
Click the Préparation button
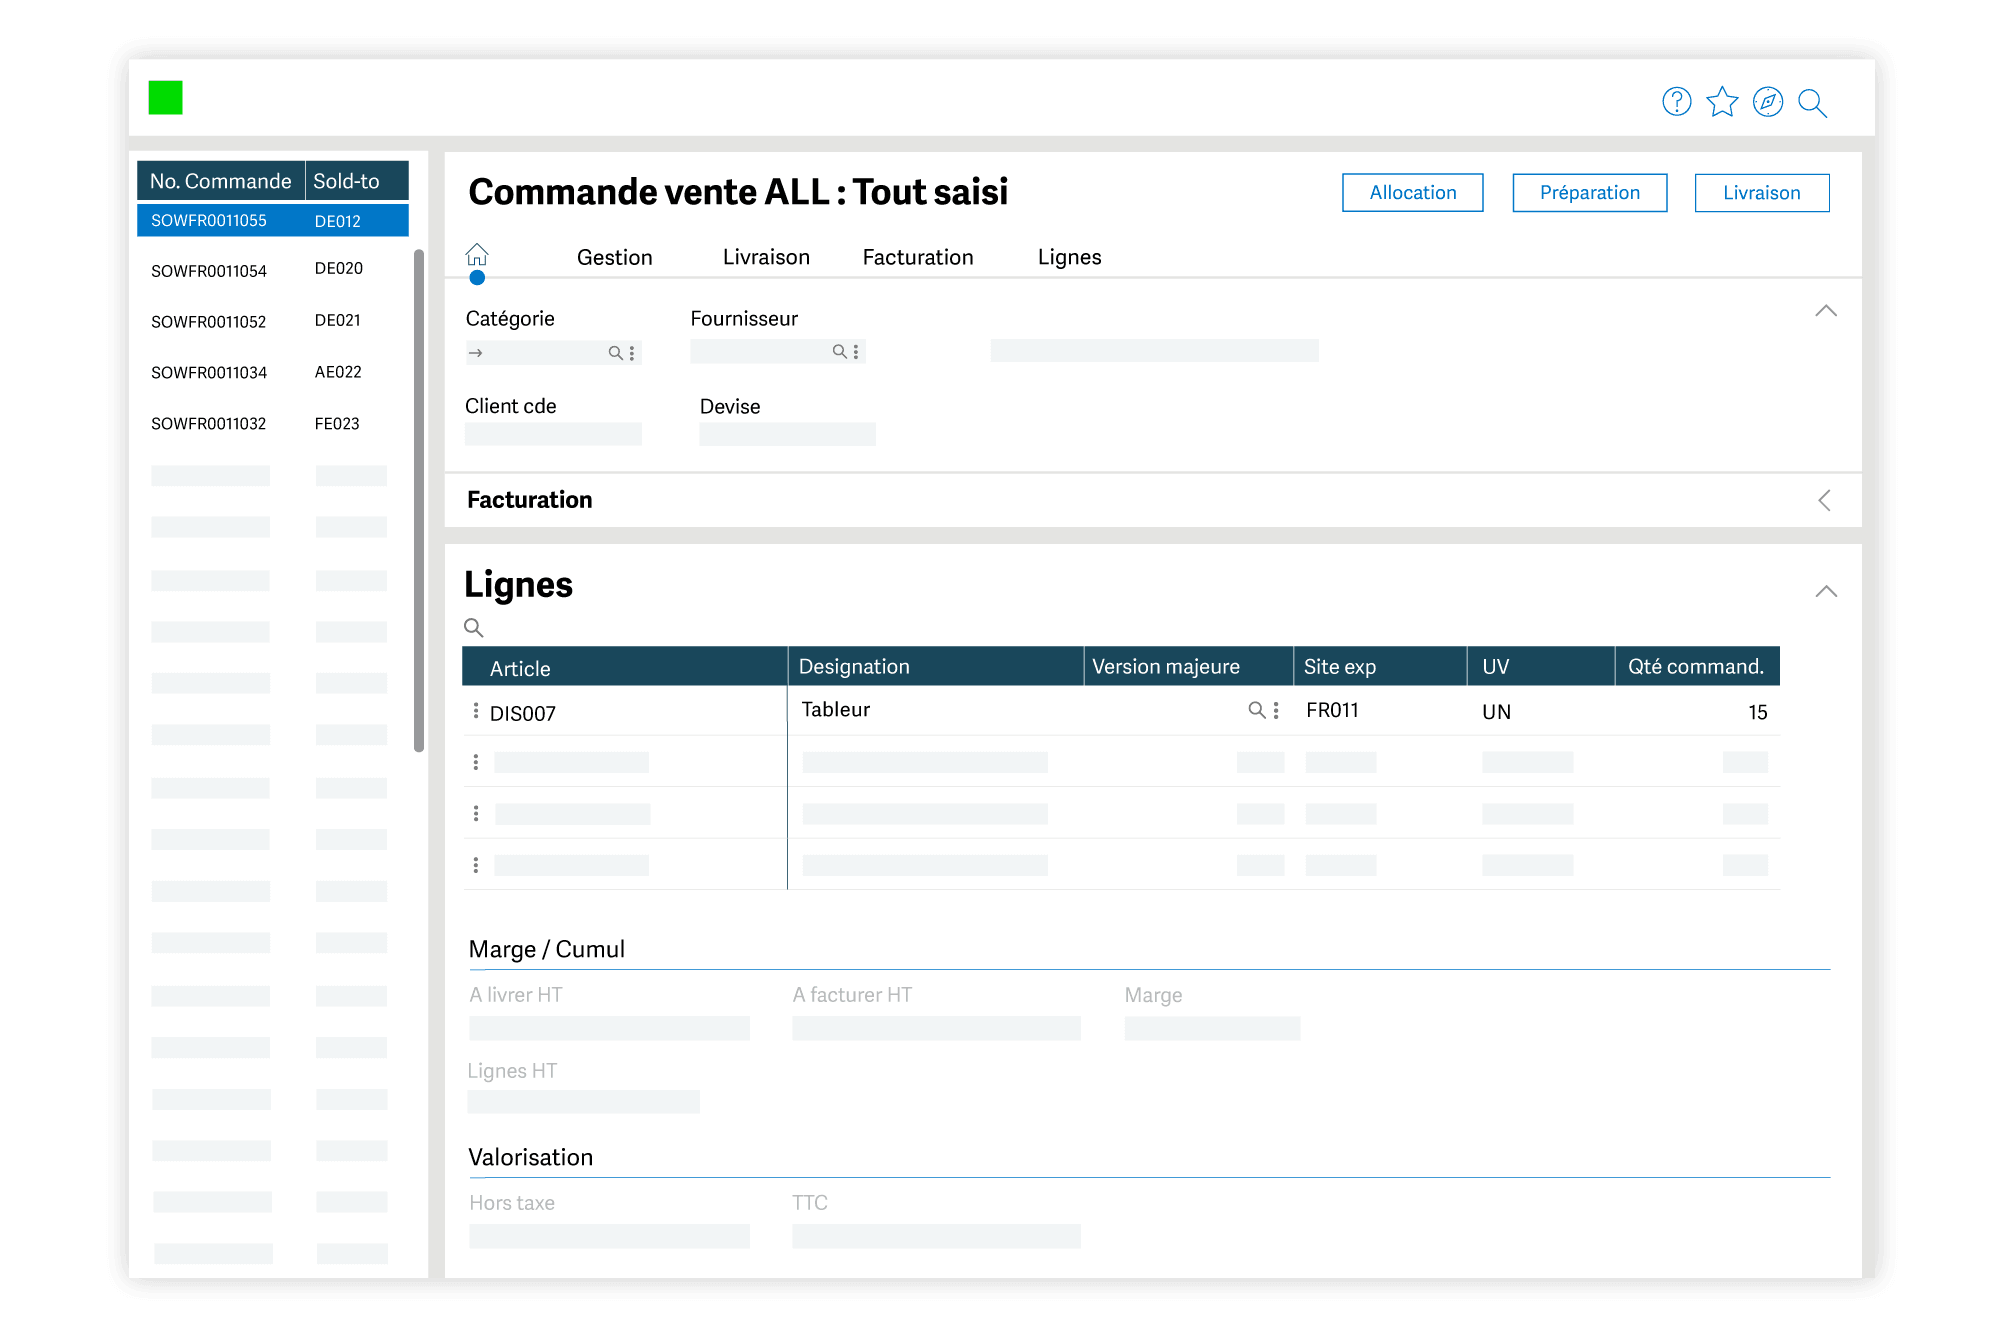point(1589,193)
